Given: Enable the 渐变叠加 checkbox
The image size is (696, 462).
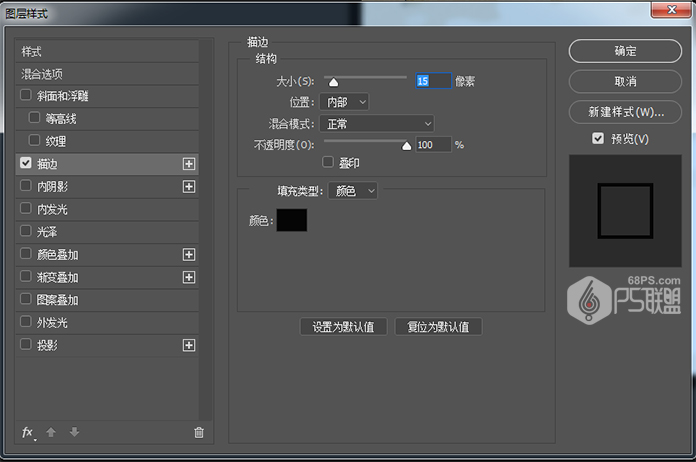Looking at the screenshot, I should [x=26, y=276].
